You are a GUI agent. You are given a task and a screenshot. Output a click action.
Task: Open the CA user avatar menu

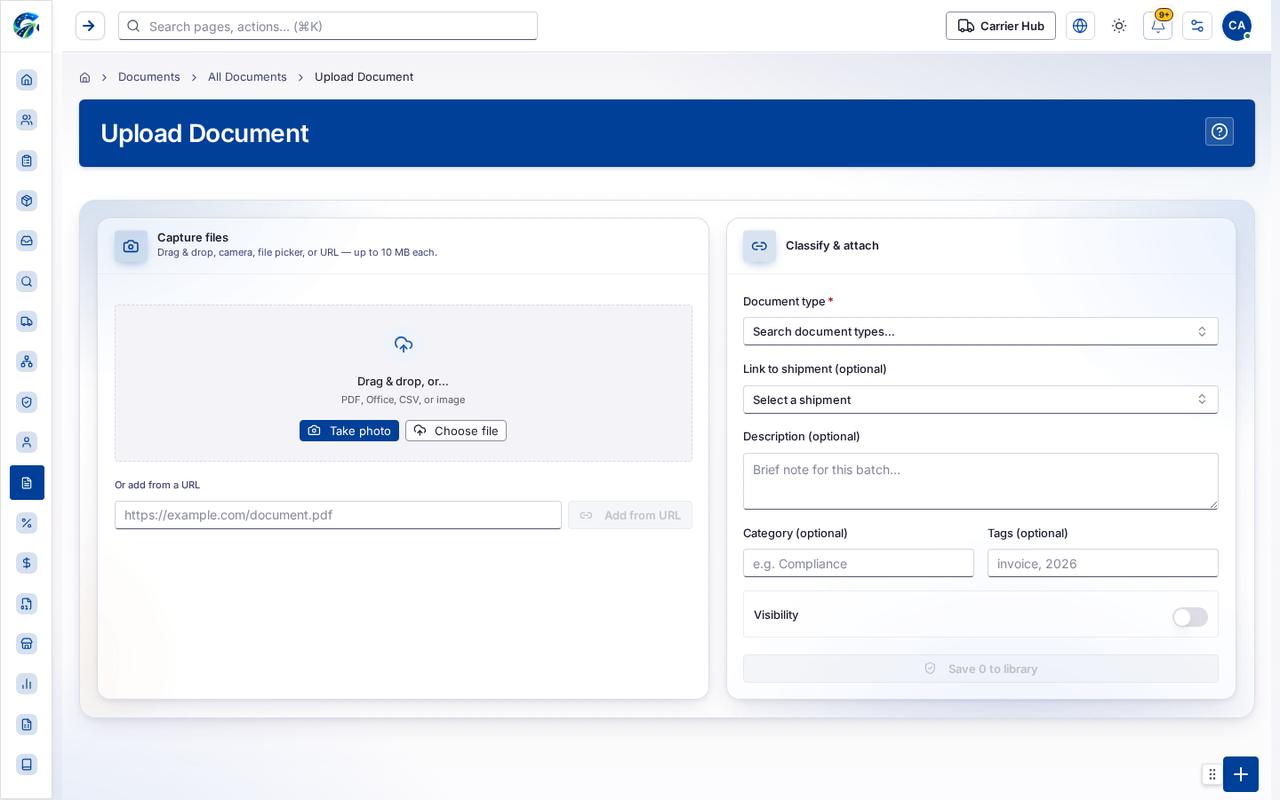point(1237,26)
